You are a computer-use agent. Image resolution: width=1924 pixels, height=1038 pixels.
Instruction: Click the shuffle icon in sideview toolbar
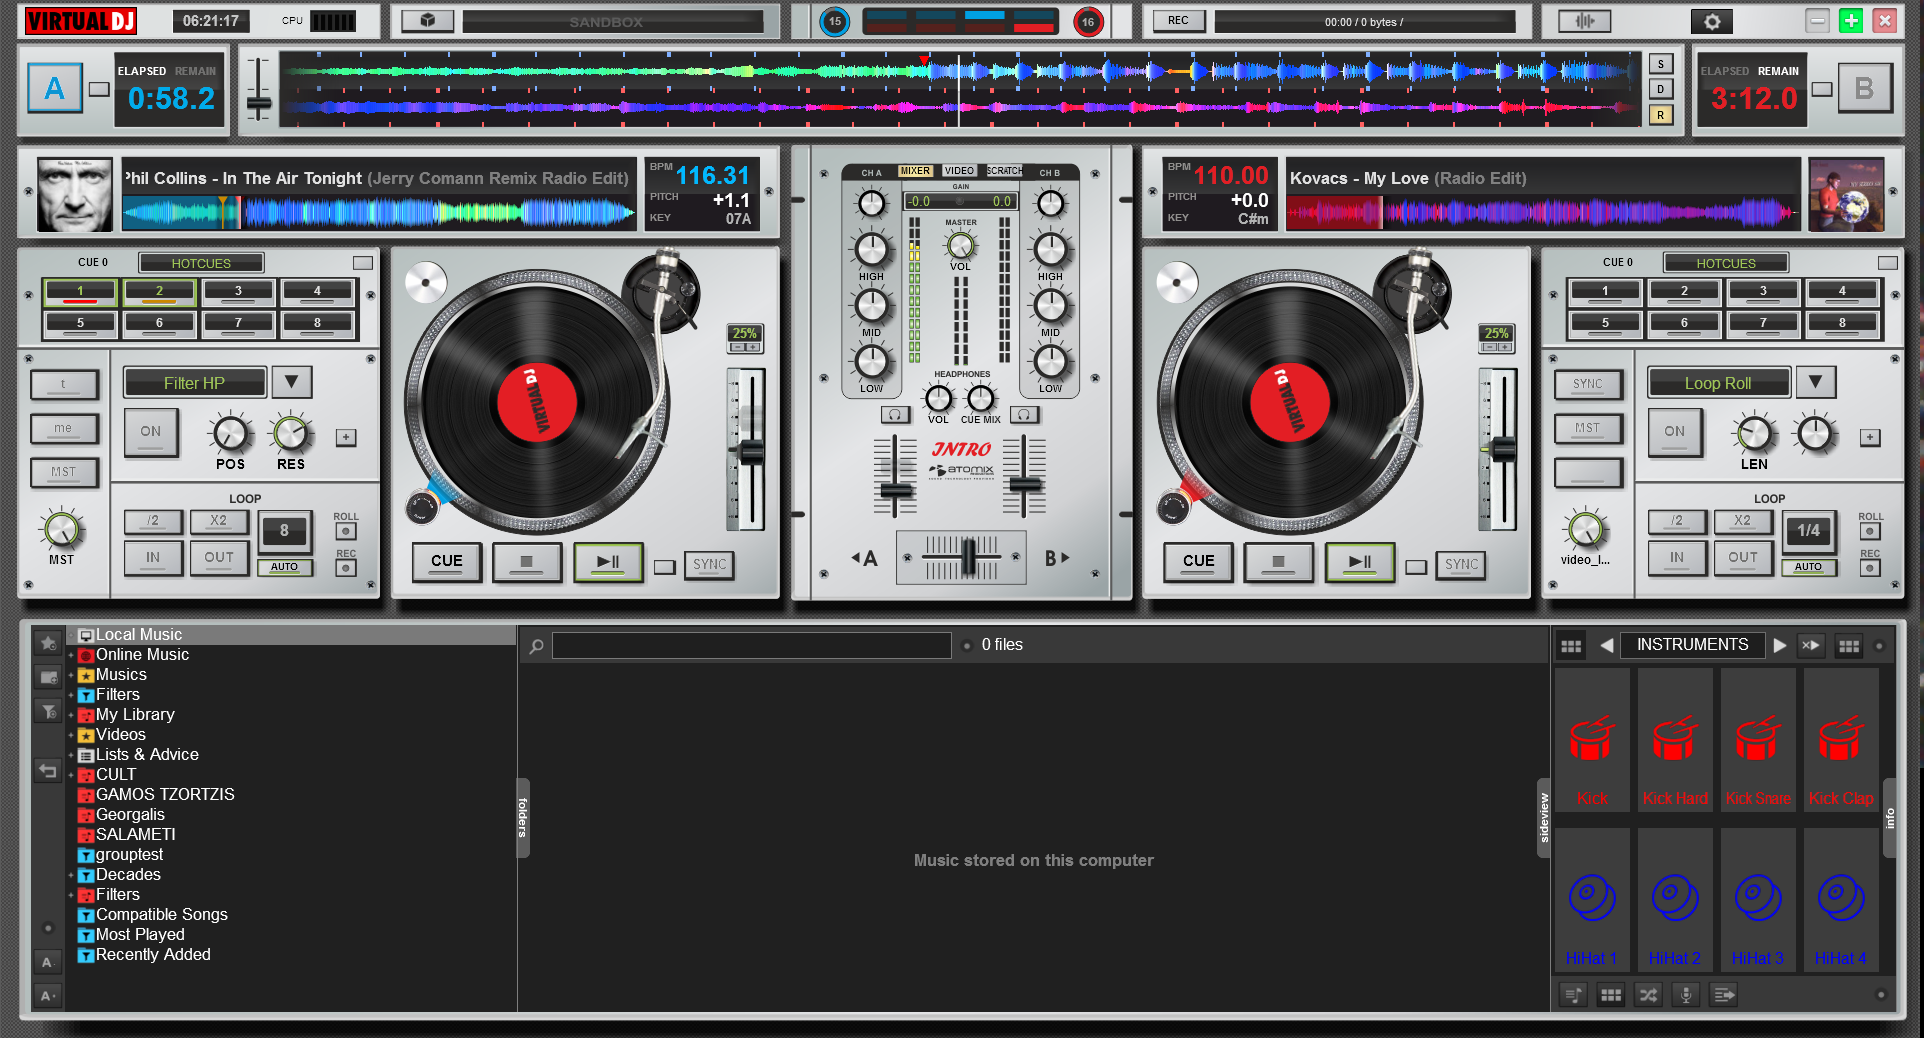pyautogui.click(x=1648, y=994)
